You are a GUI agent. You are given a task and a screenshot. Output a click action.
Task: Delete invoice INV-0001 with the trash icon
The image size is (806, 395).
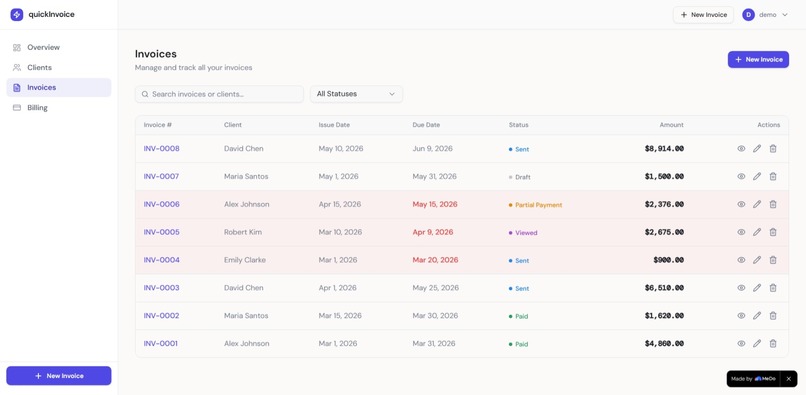[773, 343]
